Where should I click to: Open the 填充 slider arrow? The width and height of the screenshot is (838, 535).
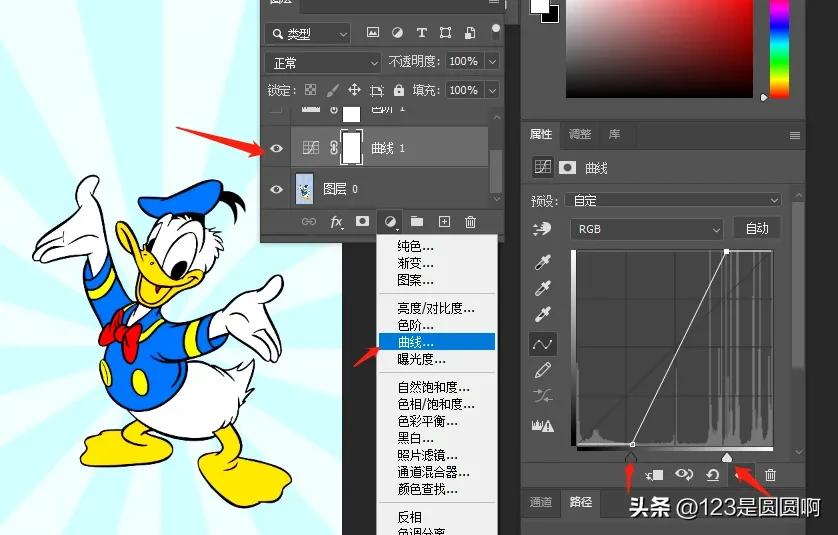click(492, 90)
